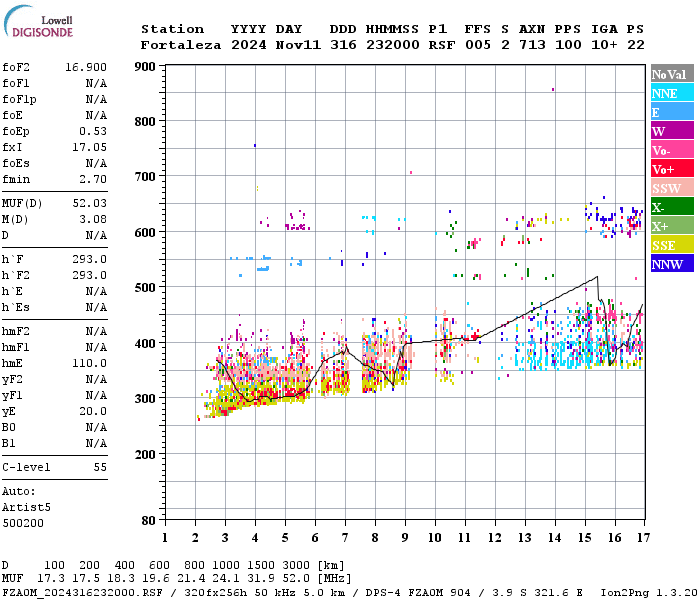
Task: Click the foF1 N/A value
Action: (x=96, y=83)
